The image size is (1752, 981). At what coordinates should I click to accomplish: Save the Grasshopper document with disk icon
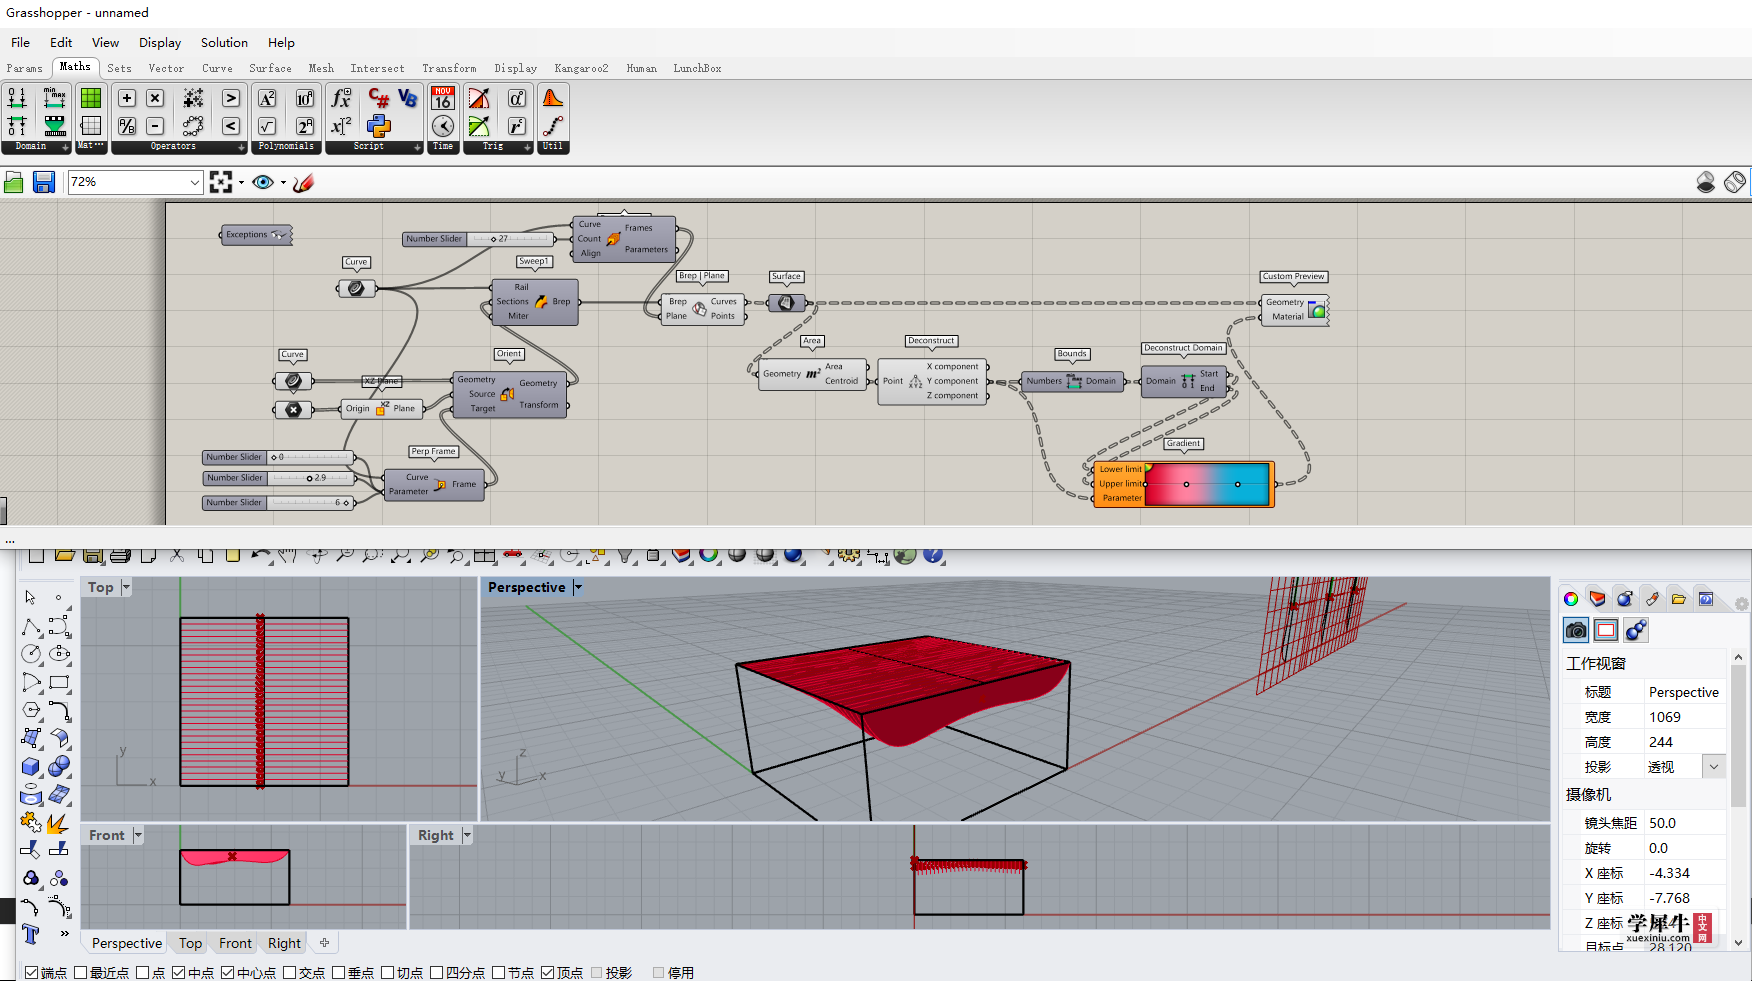point(43,182)
